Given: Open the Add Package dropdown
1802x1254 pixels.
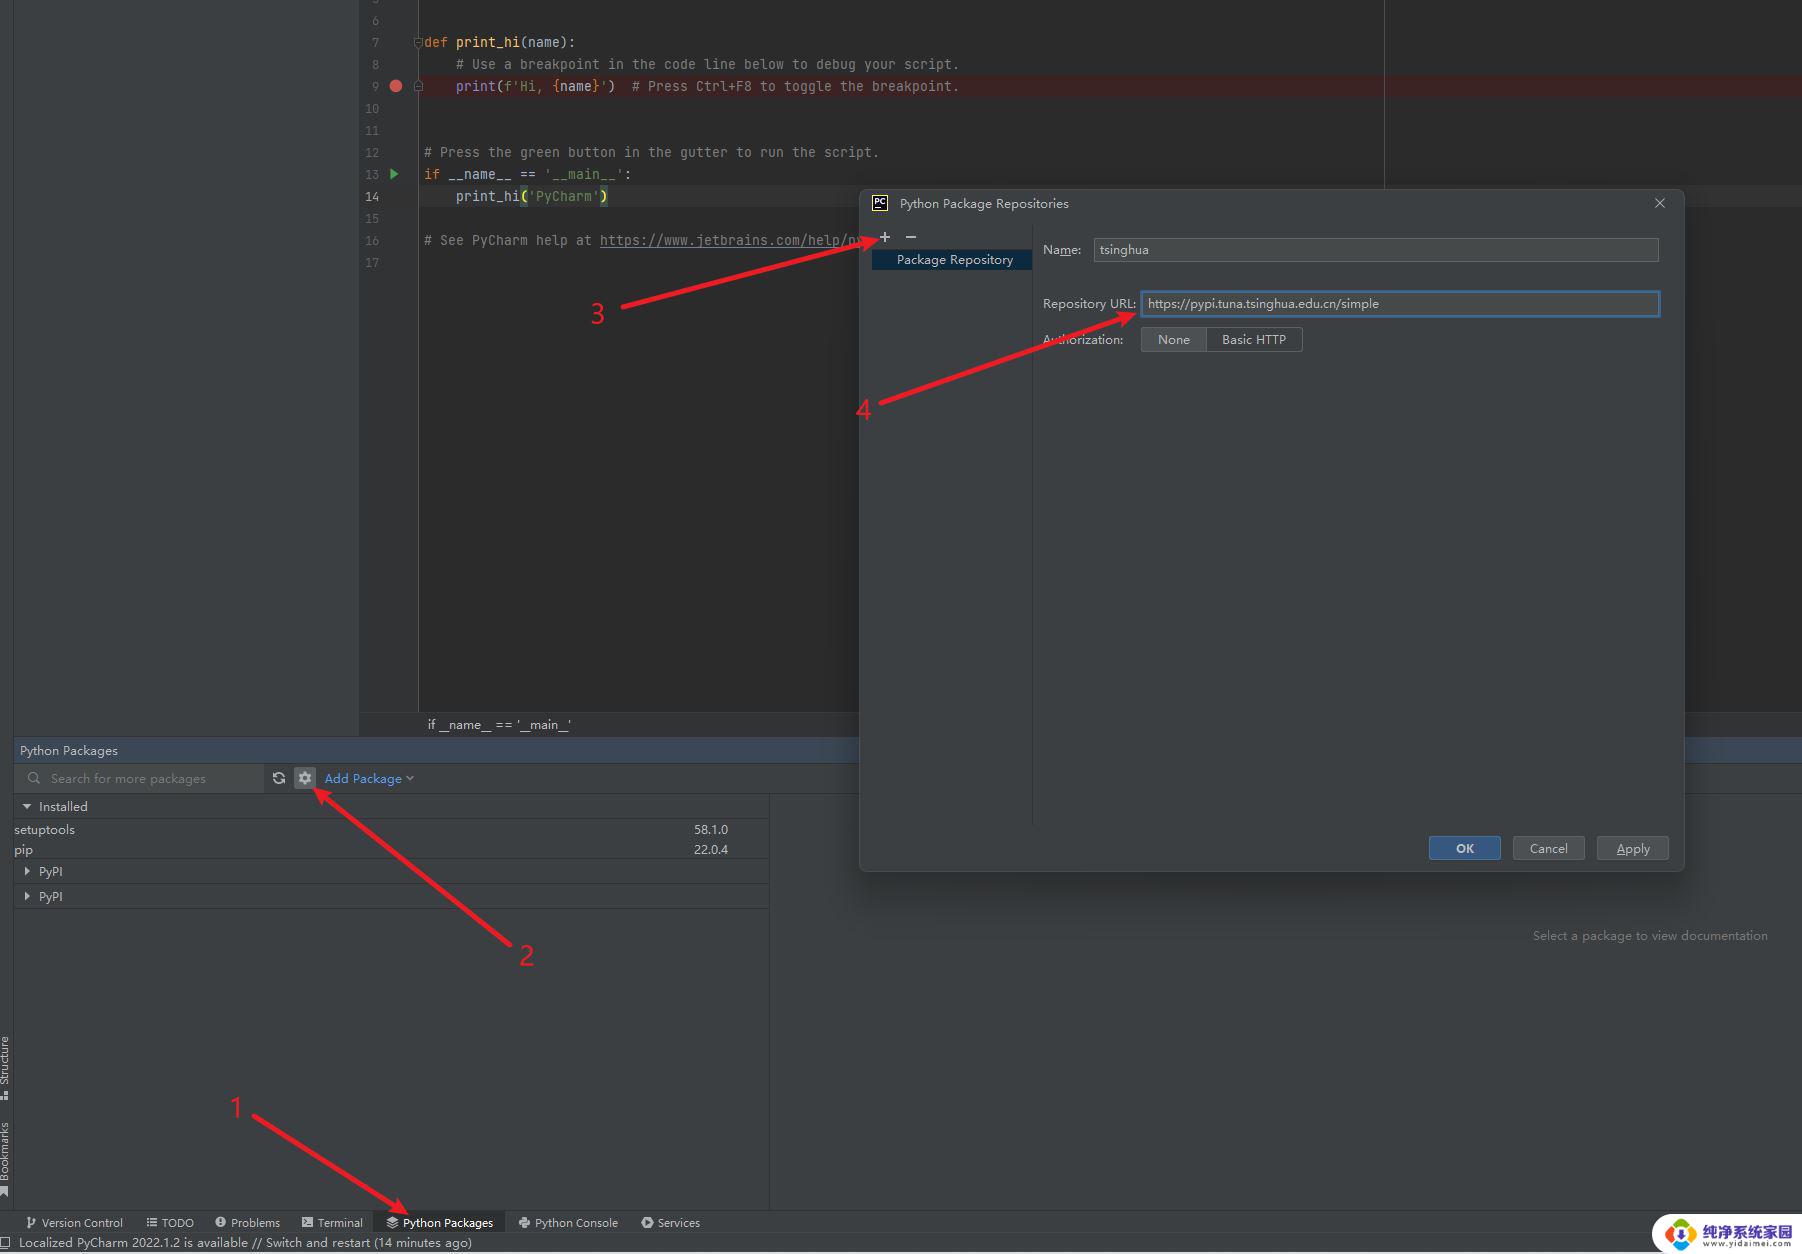Looking at the screenshot, I should pyautogui.click(x=369, y=778).
